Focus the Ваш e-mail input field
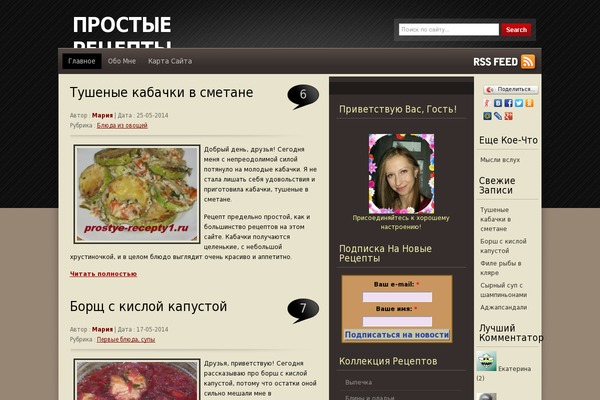The width and height of the screenshot is (600, 400). point(397,297)
